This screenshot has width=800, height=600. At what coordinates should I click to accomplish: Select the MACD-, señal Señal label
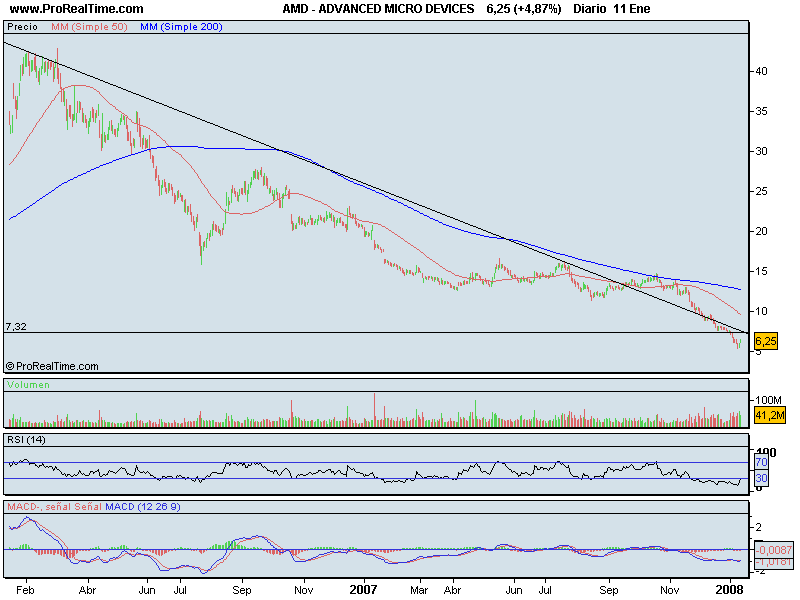point(55,507)
